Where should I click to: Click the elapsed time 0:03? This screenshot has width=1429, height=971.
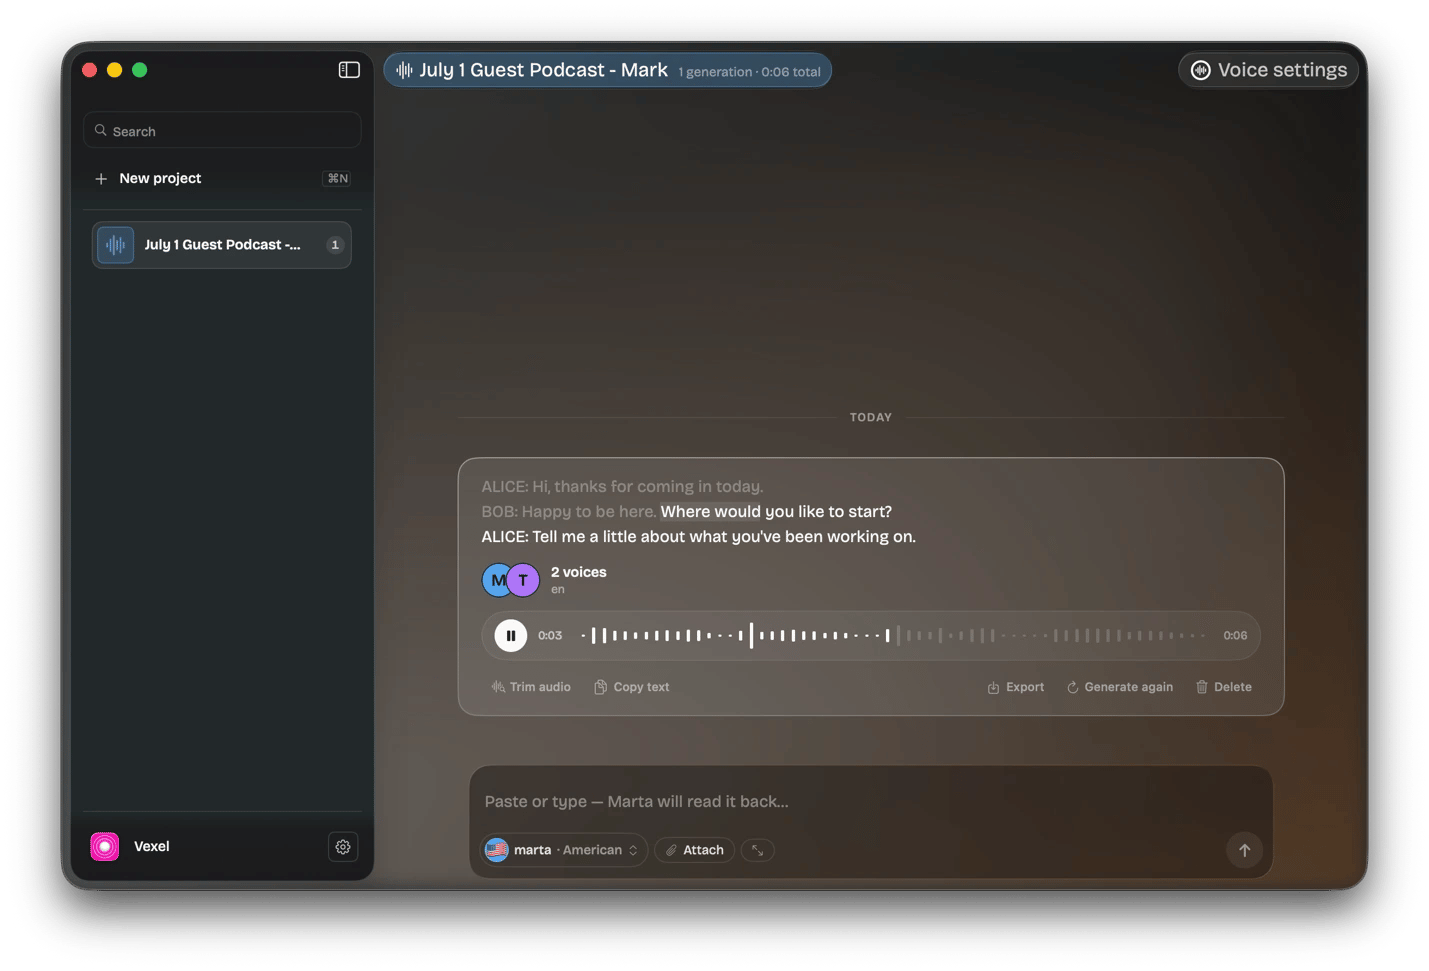550,636
